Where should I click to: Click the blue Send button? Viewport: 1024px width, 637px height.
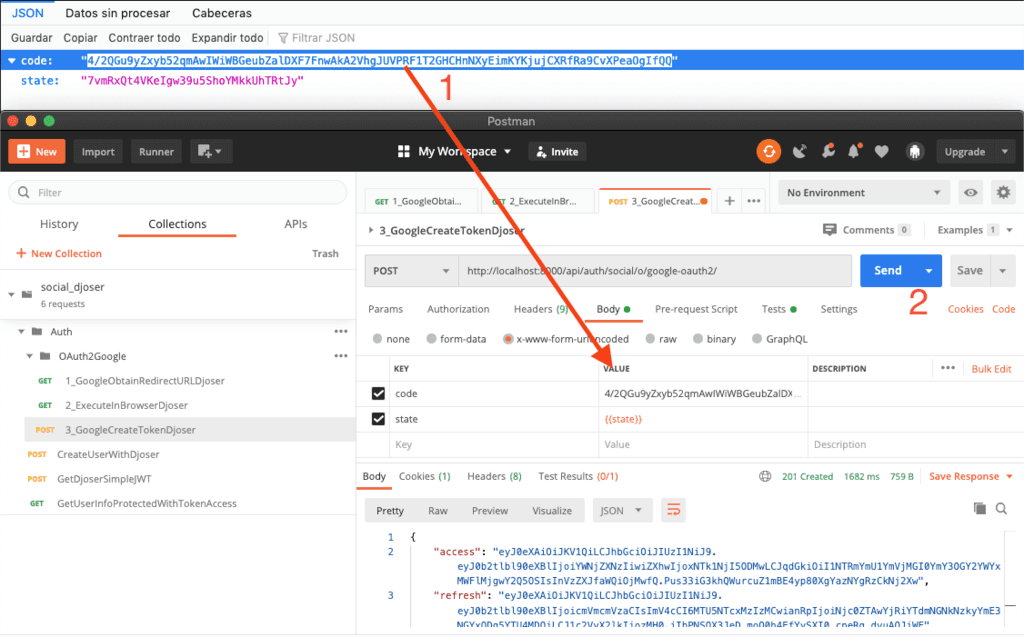[888, 270]
